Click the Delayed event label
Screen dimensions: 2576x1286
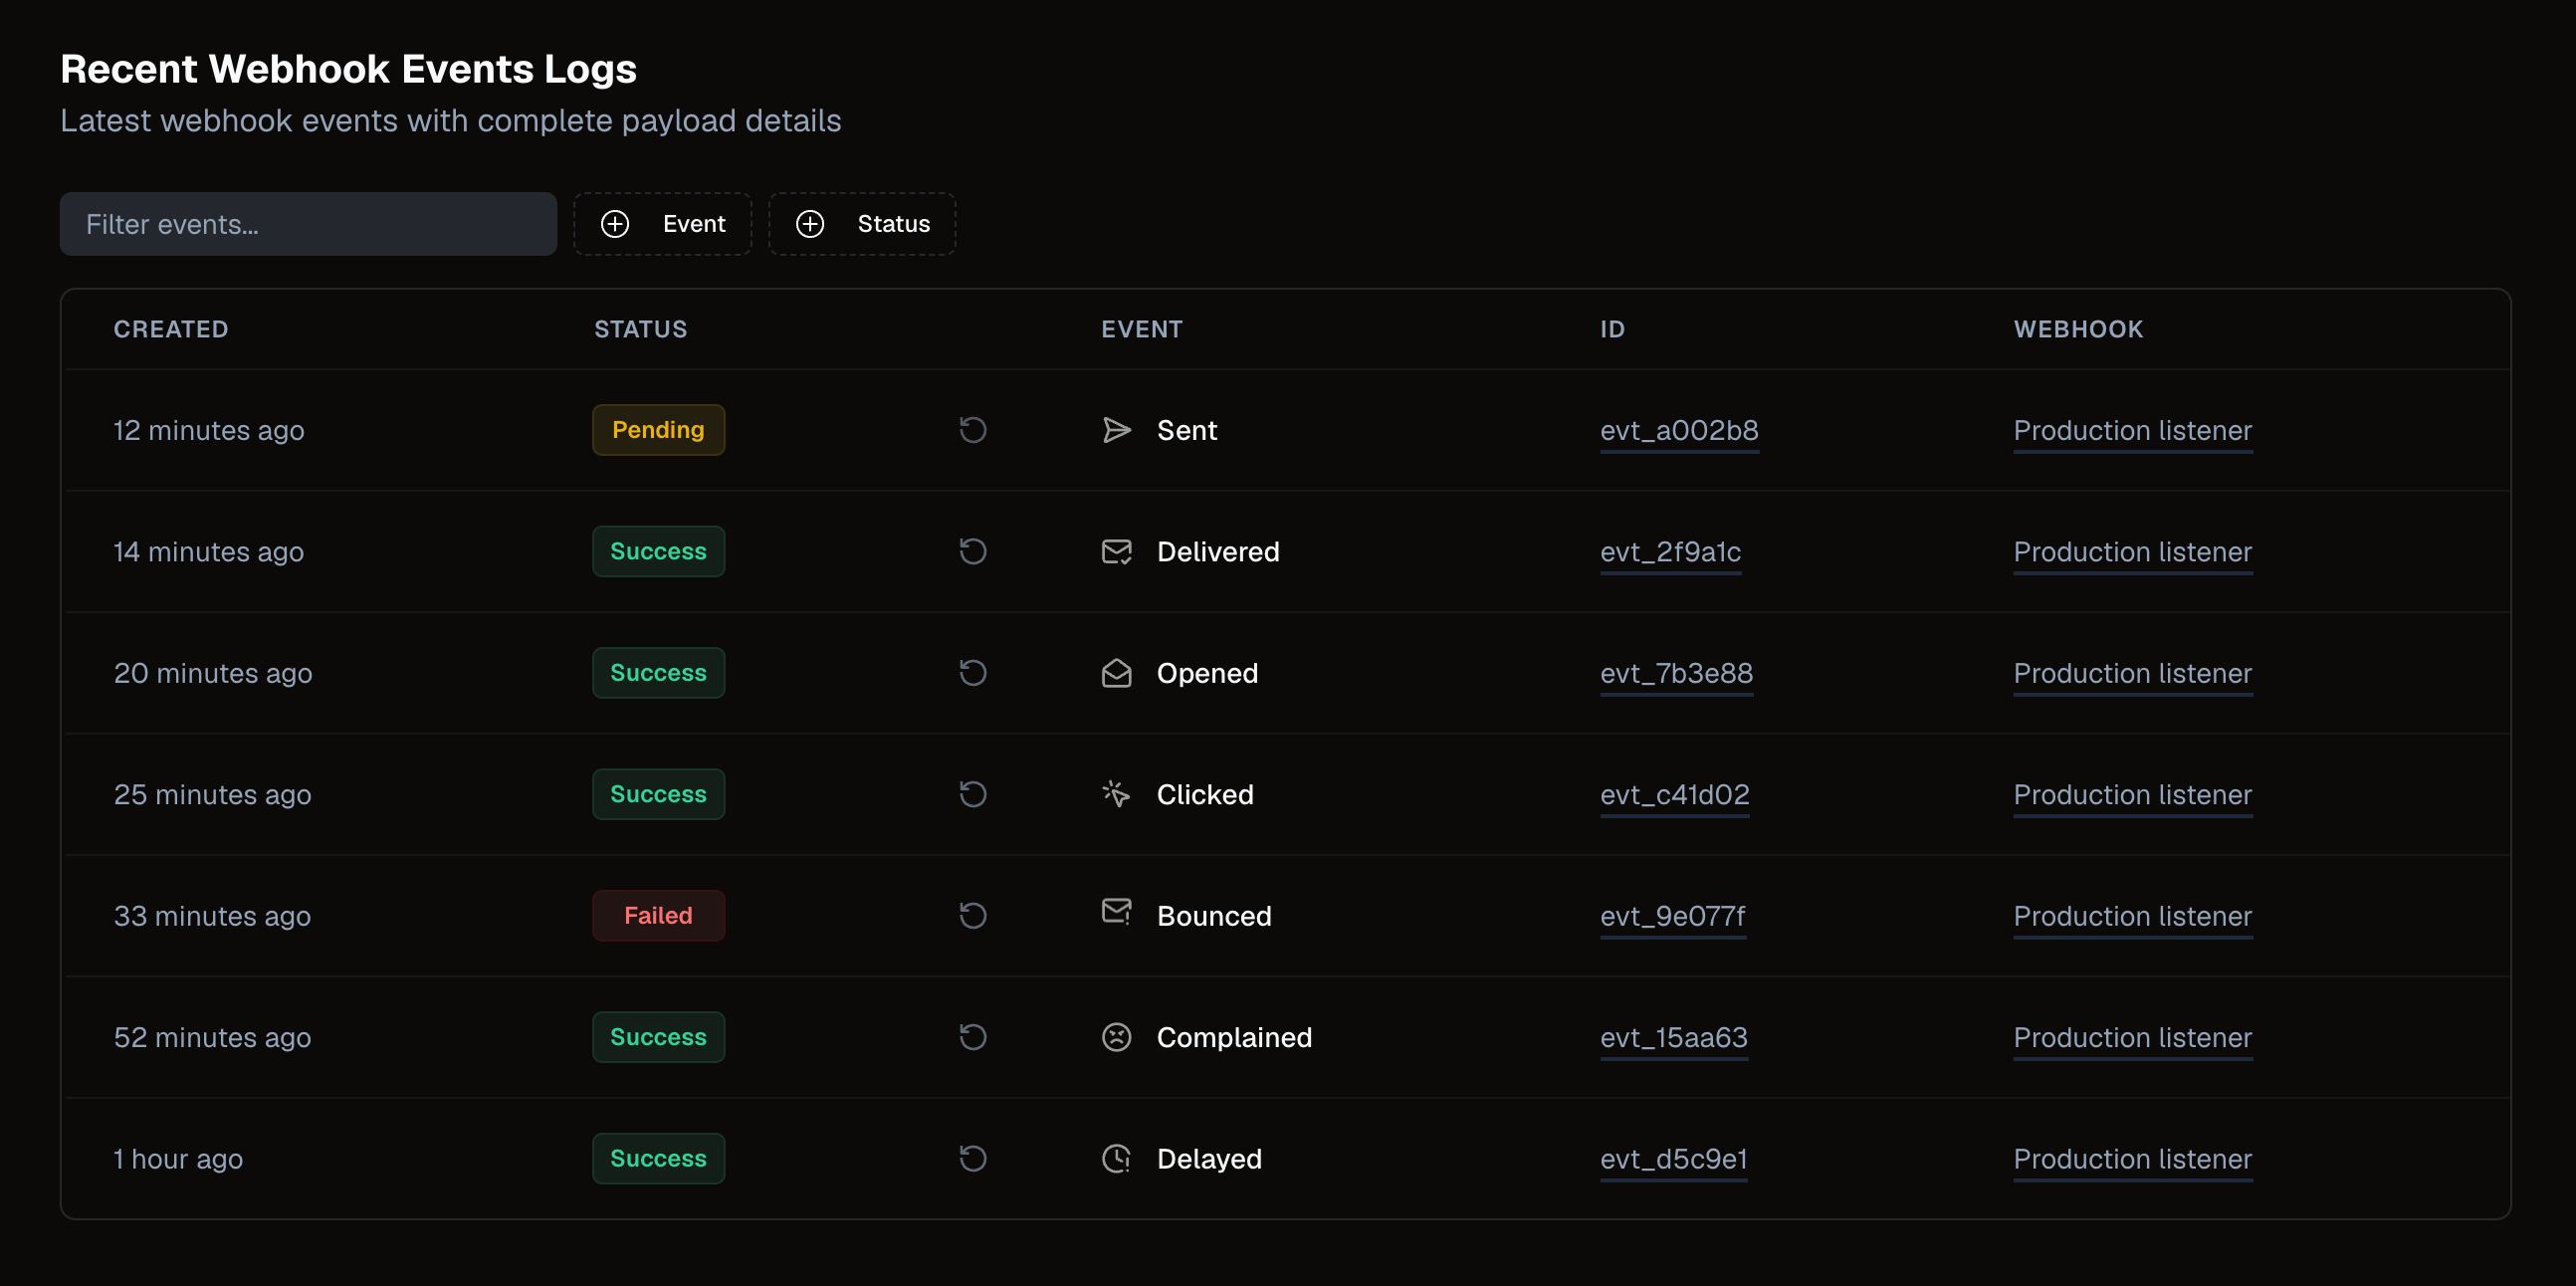1209,1158
